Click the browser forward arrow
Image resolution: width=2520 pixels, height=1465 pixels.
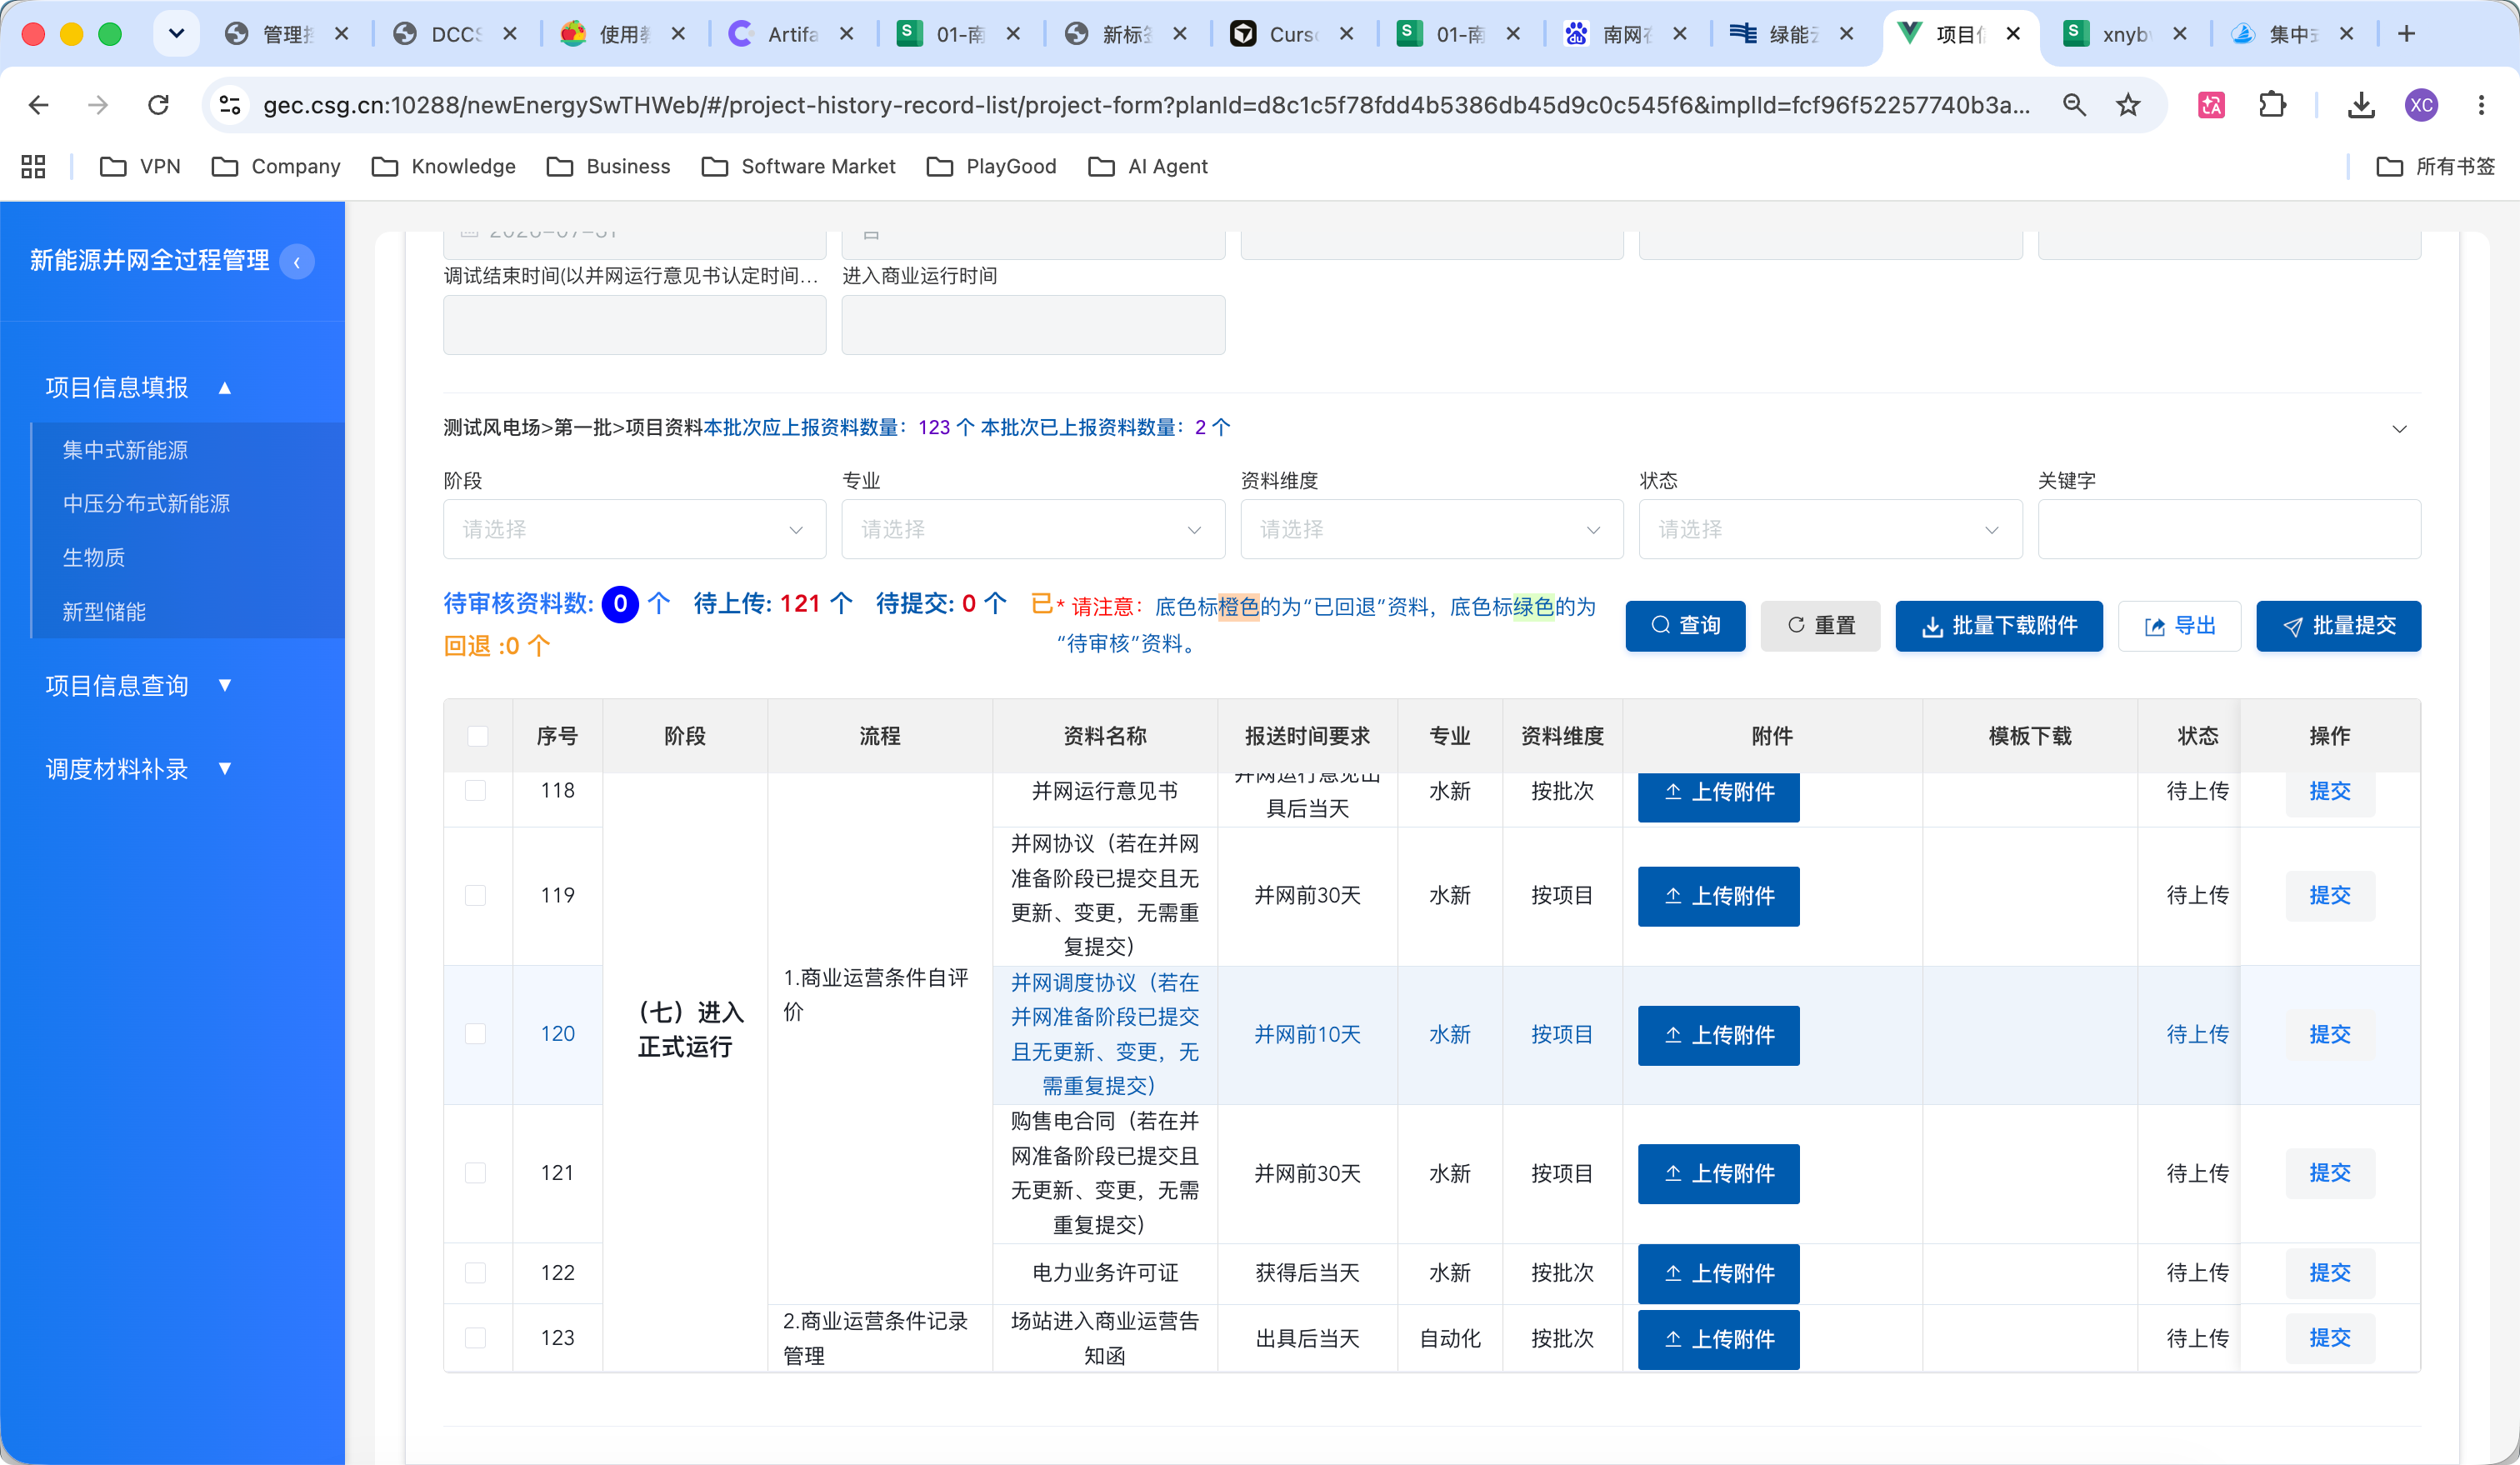(98, 105)
